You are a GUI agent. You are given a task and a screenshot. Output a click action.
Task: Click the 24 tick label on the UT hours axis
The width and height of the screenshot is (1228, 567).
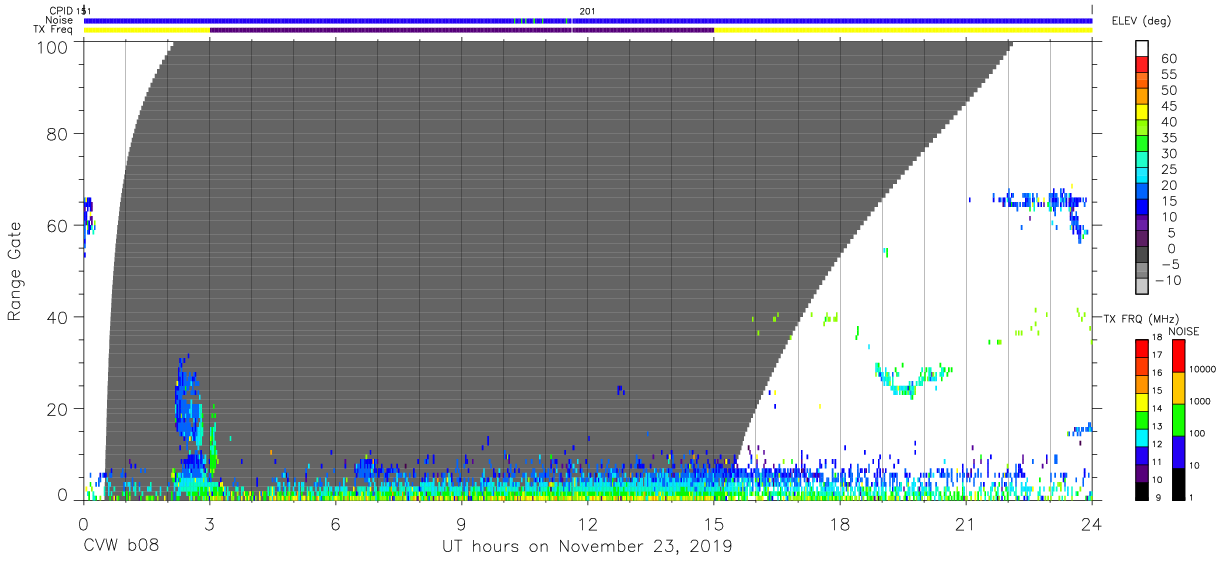1092,523
